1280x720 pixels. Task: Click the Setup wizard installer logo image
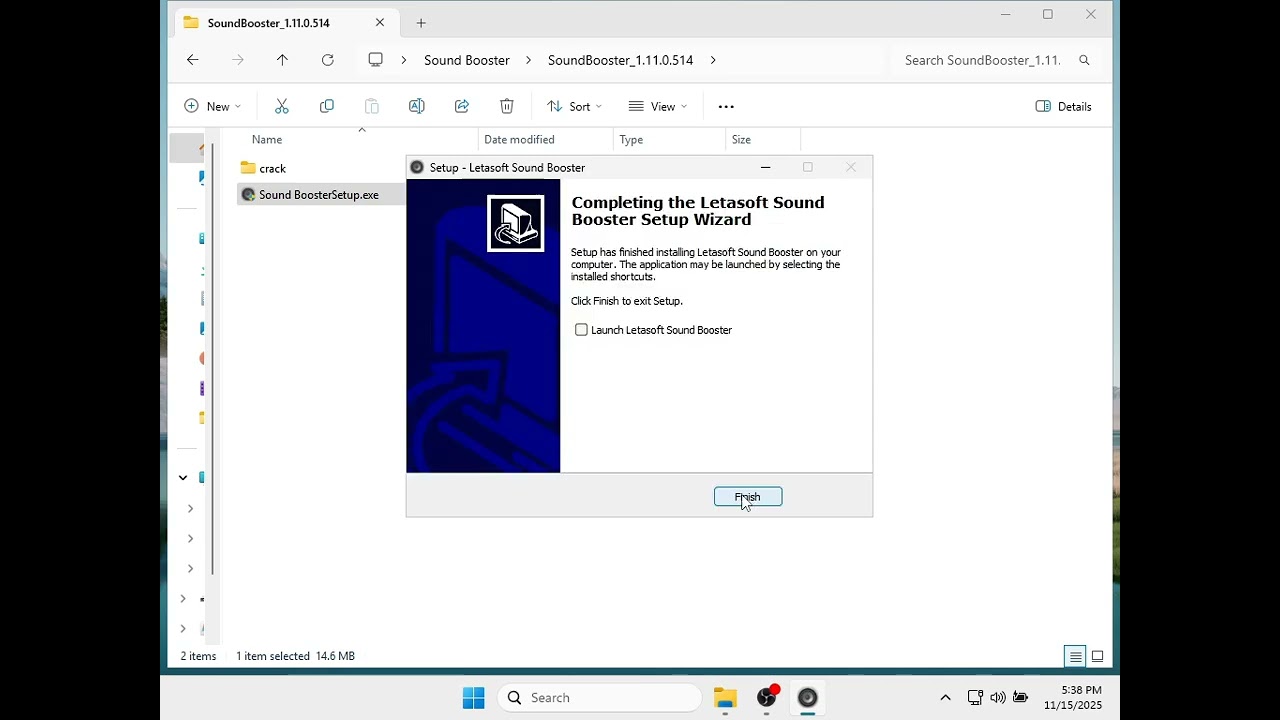[x=516, y=223]
